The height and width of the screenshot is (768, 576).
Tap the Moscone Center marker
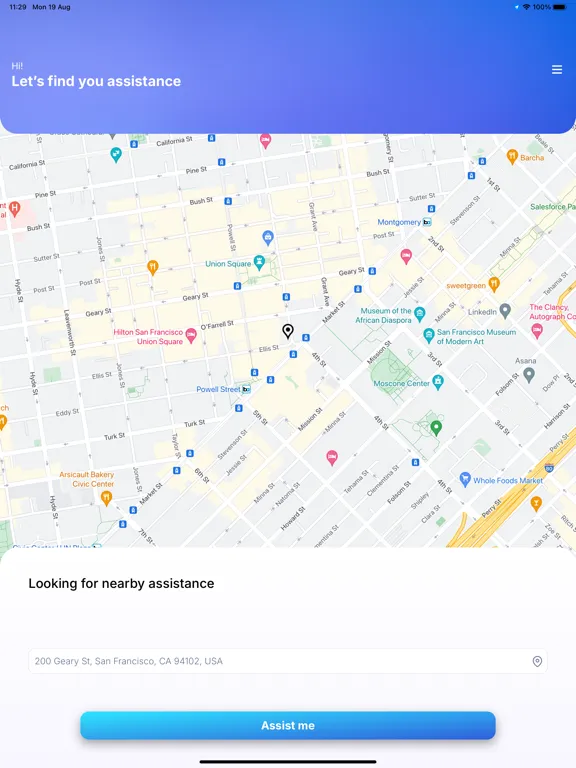(438, 382)
